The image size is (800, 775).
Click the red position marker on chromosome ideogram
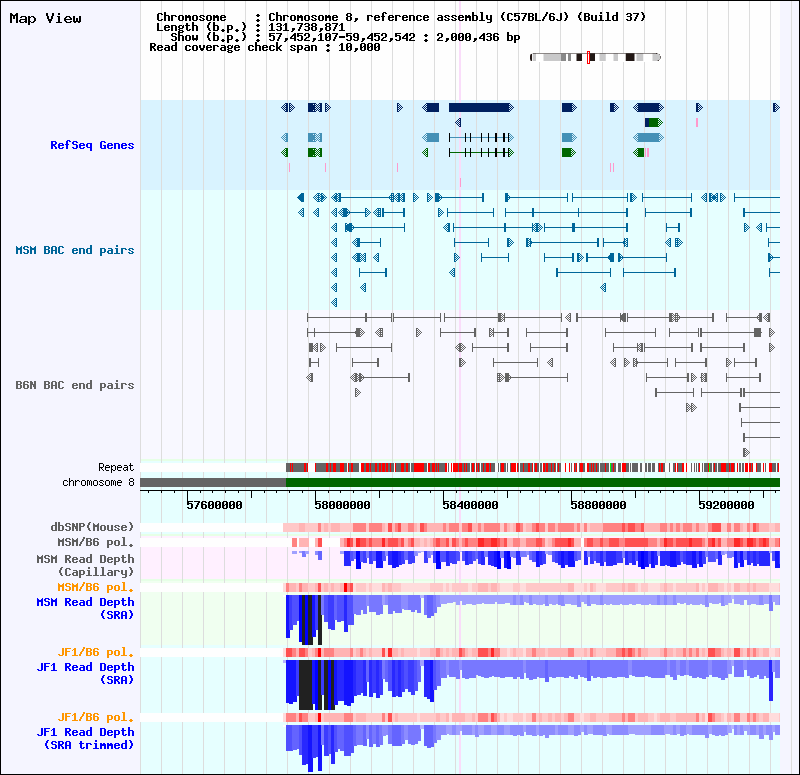click(x=588, y=57)
